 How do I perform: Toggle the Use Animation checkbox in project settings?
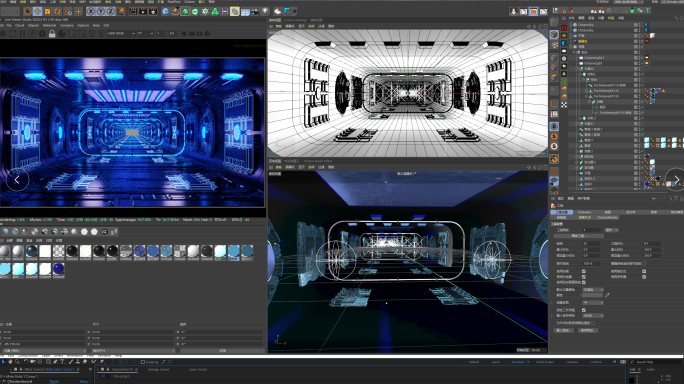[584, 271]
